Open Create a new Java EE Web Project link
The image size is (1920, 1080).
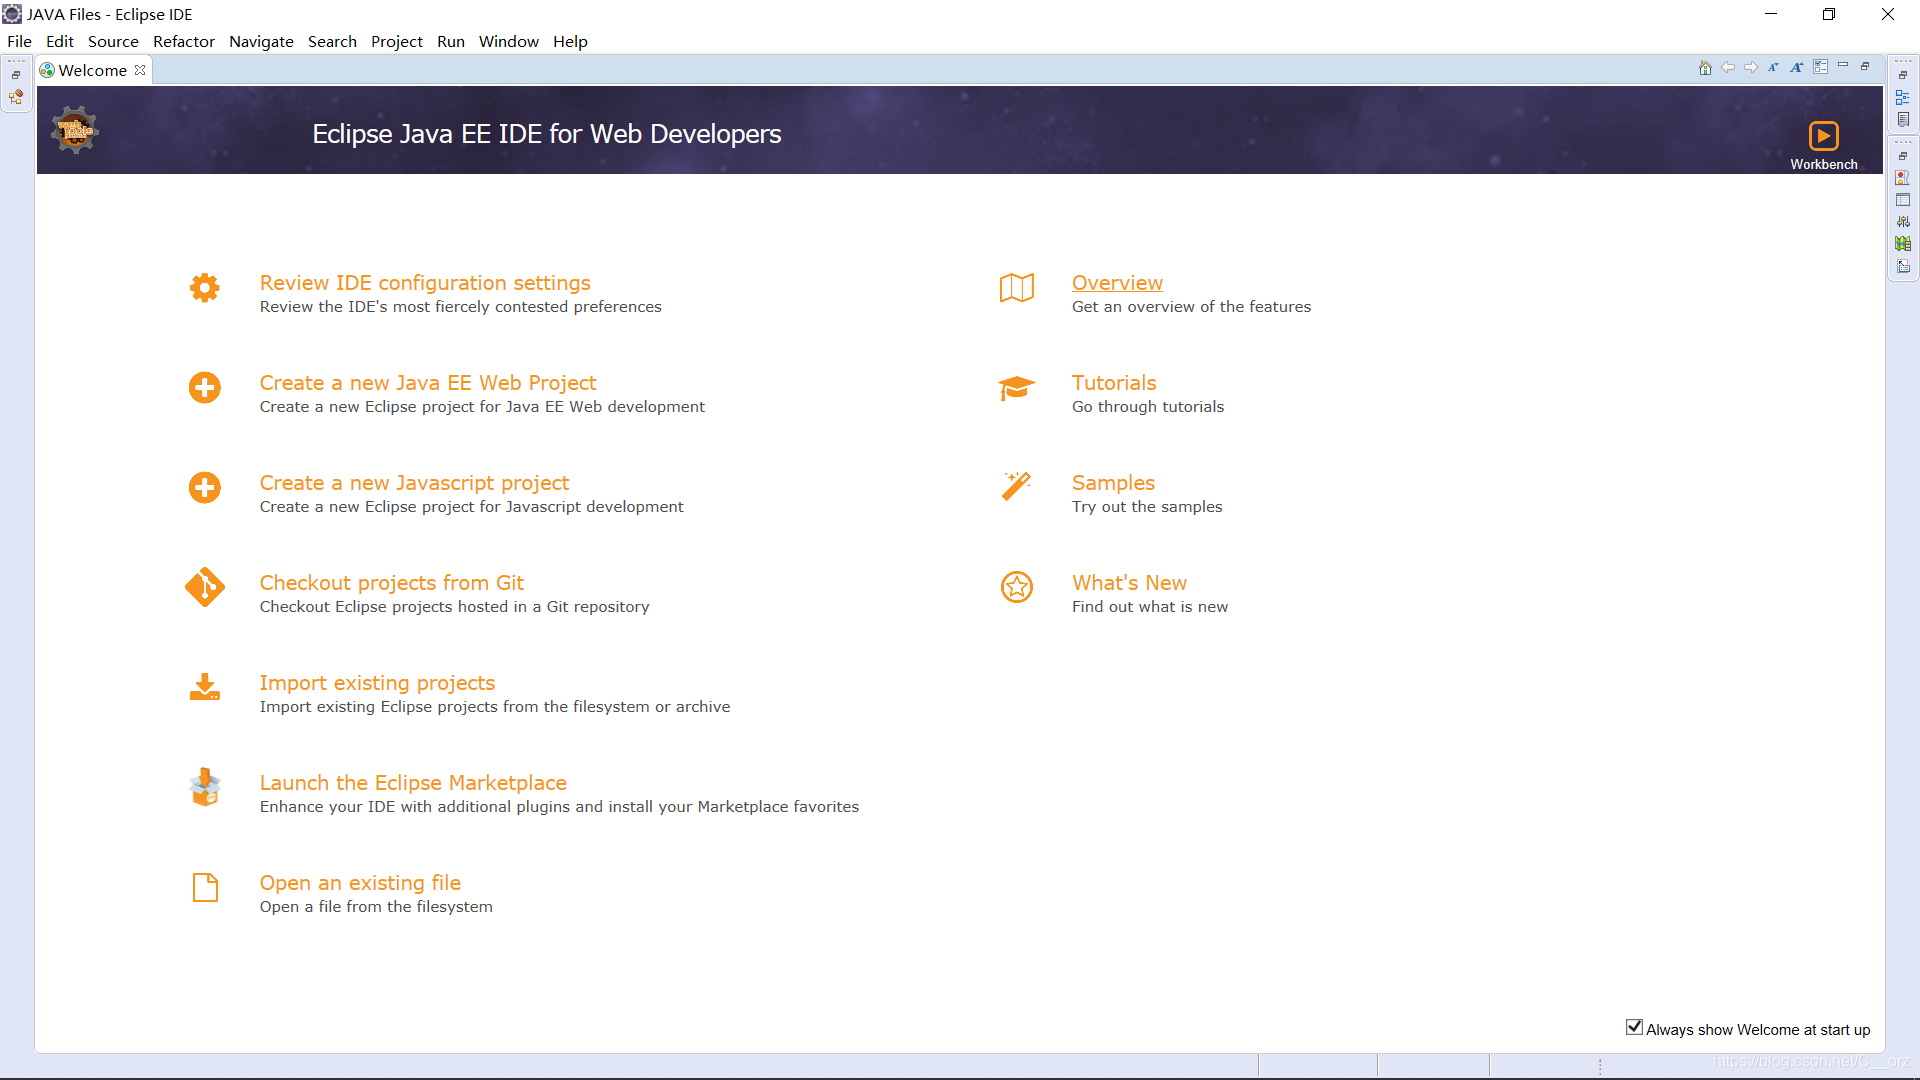coord(428,383)
